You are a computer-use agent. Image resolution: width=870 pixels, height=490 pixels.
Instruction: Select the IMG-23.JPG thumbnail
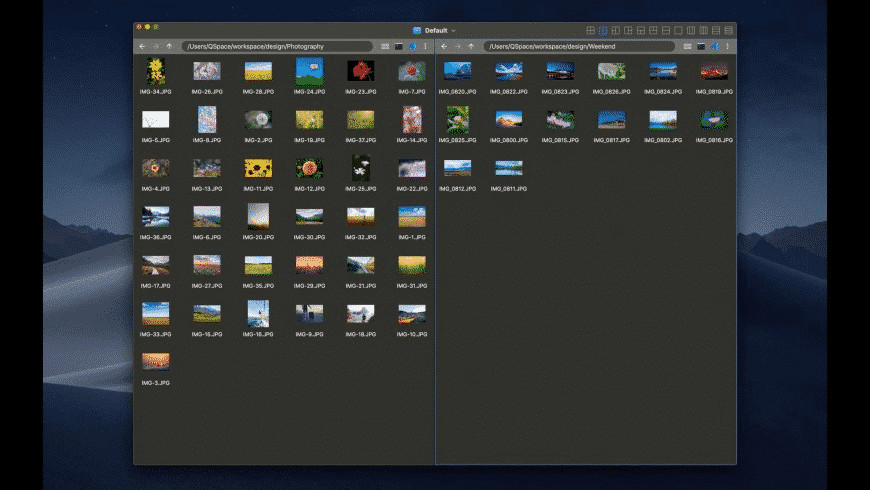[x=361, y=71]
